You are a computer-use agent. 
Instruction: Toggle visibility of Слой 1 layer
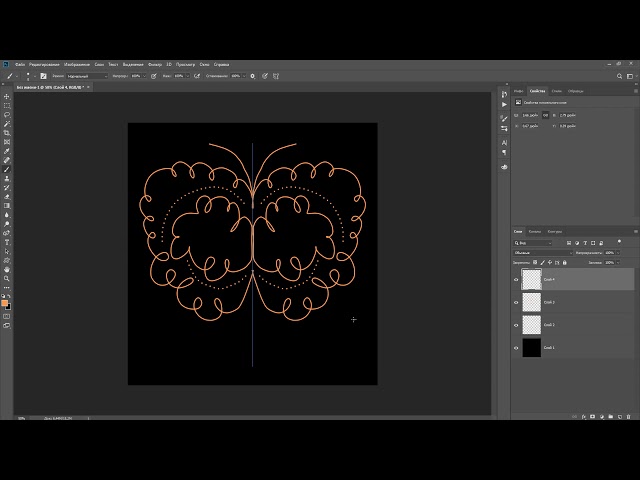516,348
